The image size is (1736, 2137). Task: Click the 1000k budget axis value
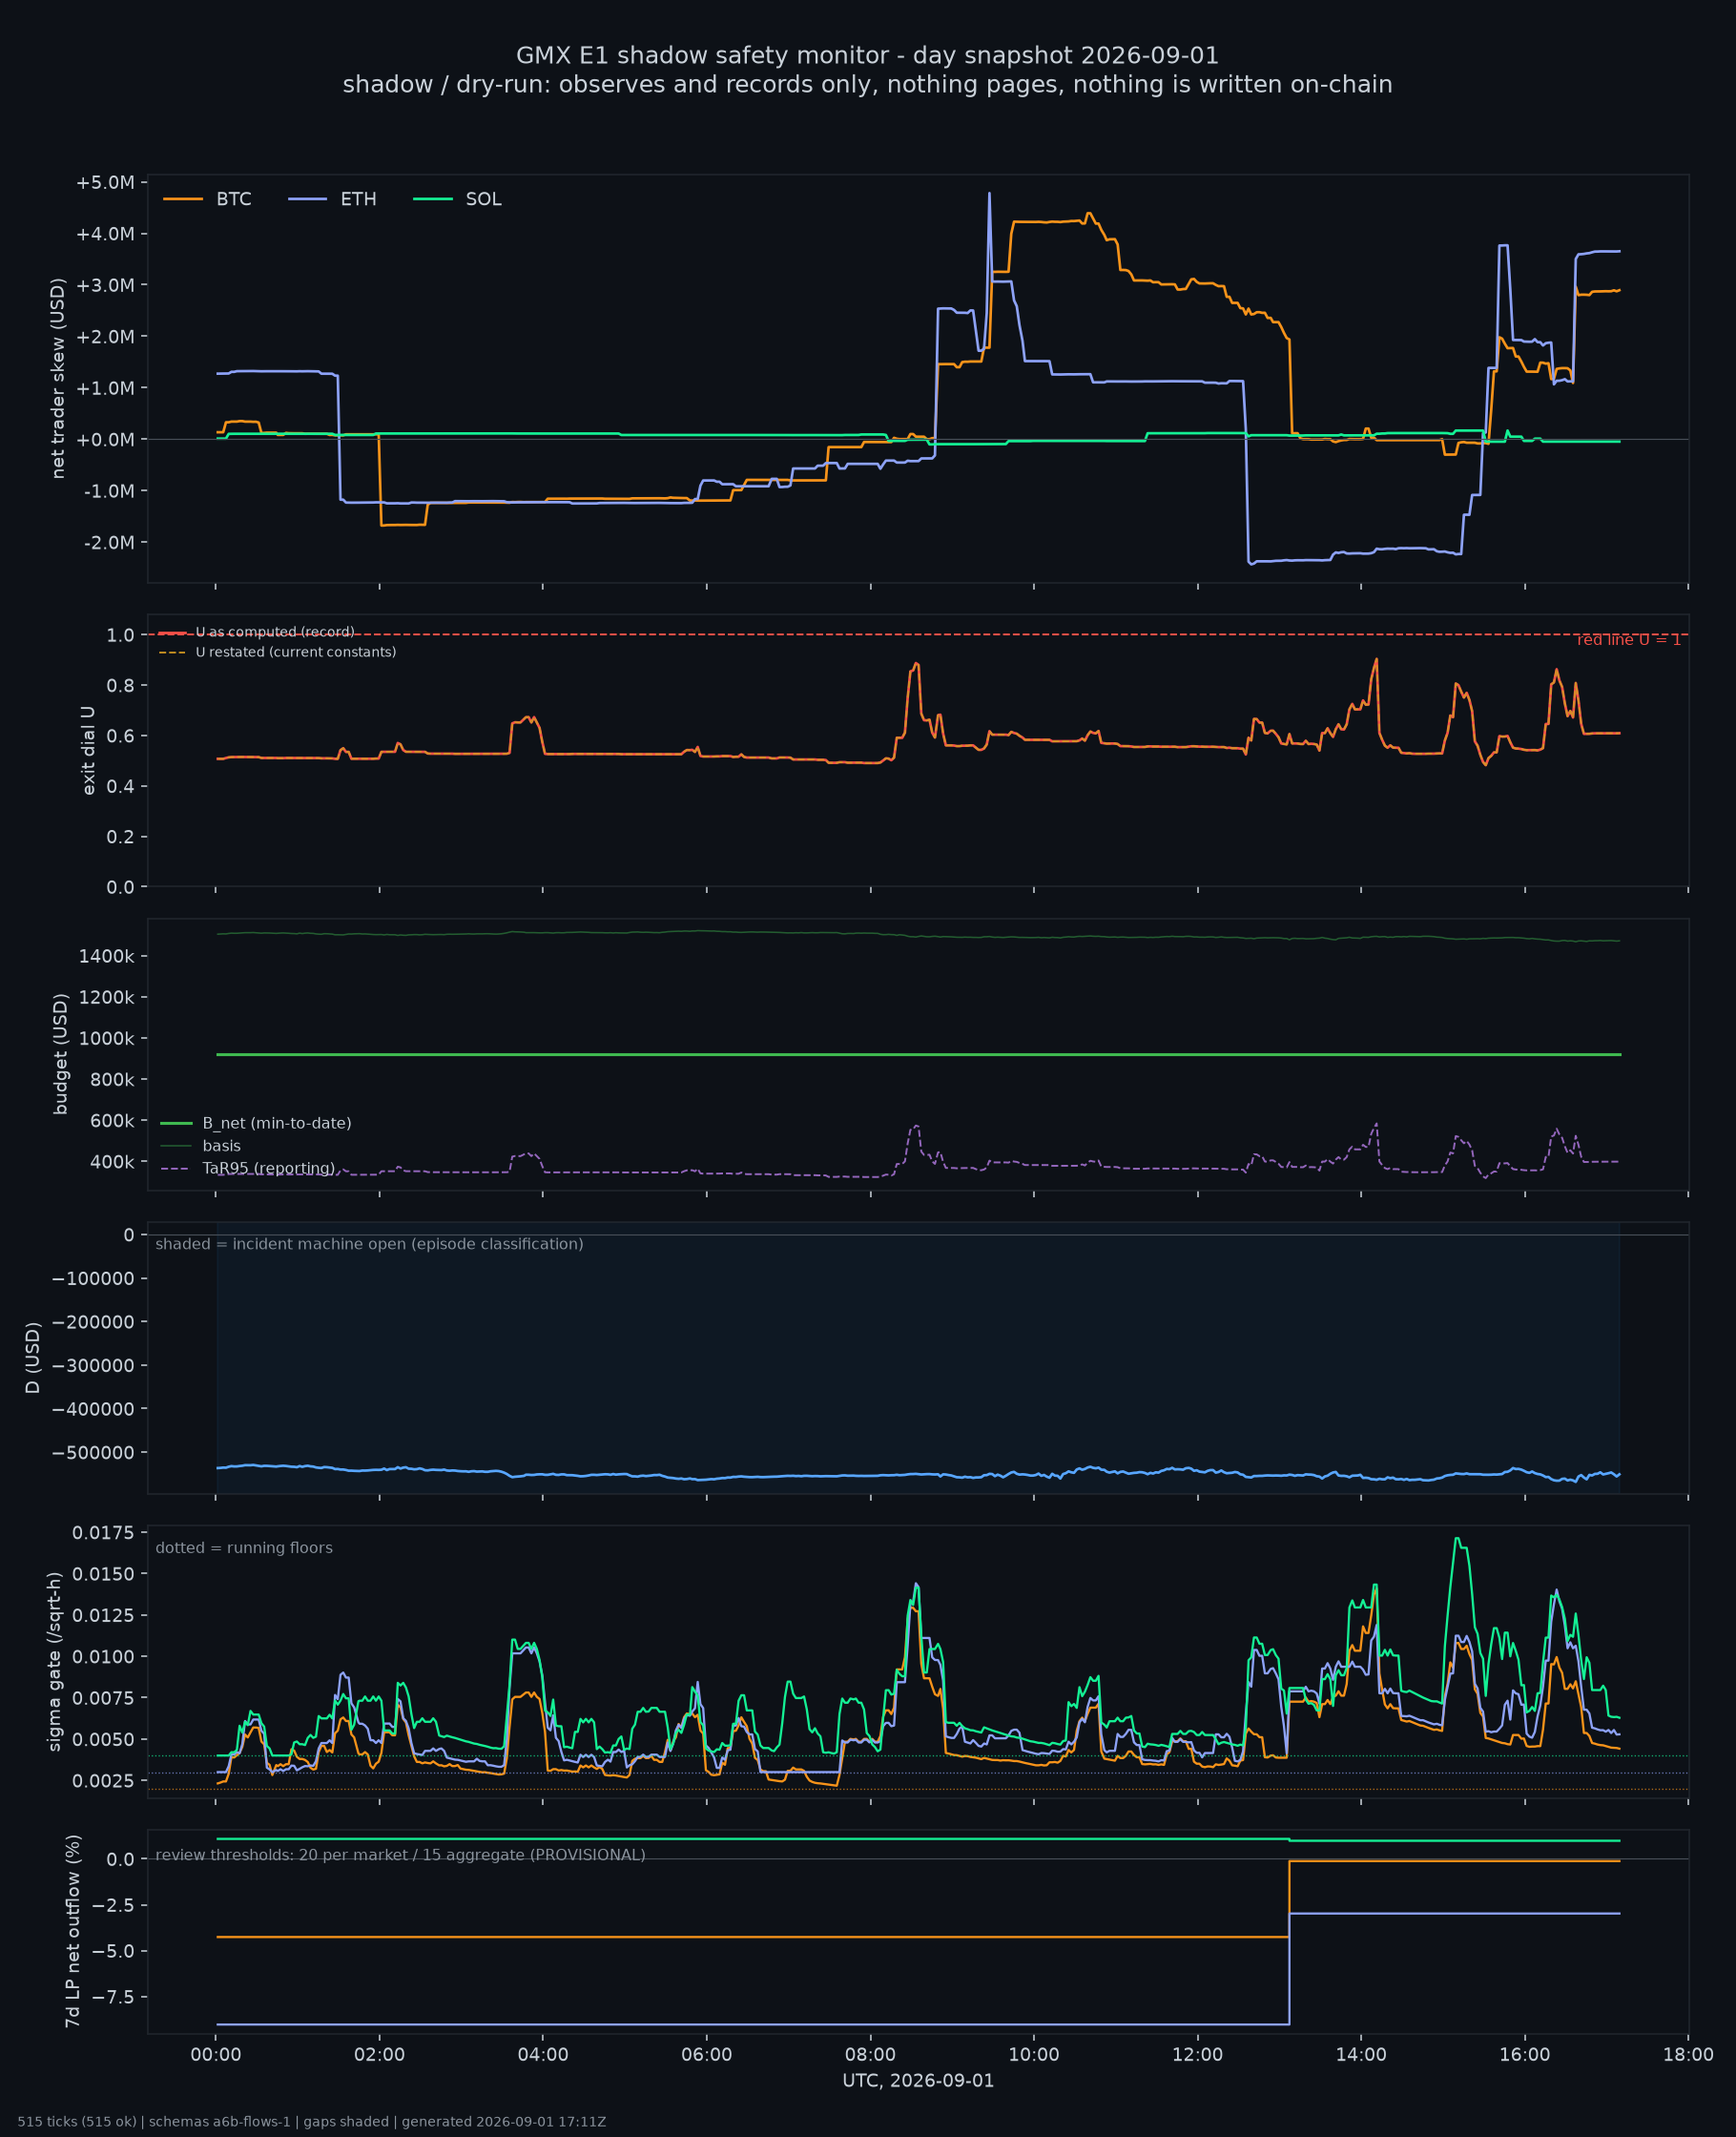(x=107, y=1039)
